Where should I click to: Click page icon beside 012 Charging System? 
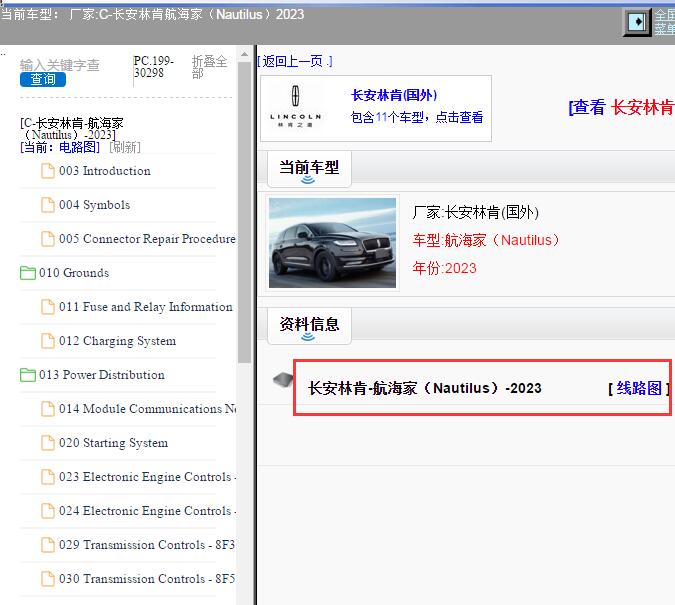(x=48, y=341)
